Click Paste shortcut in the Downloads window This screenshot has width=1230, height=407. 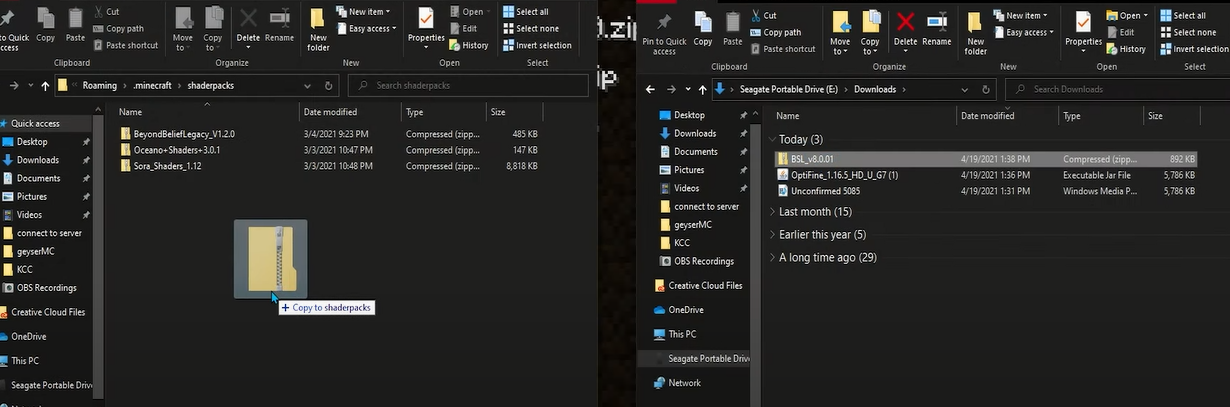[783, 48]
